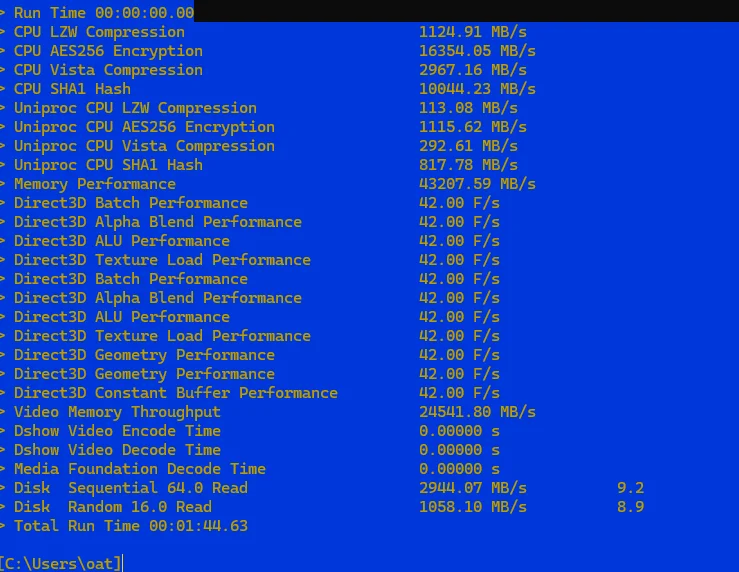This screenshot has height=572, width=739.
Task: Click the Disk Random 16.0 Read value 1058.10 MB/s
Action: (473, 507)
